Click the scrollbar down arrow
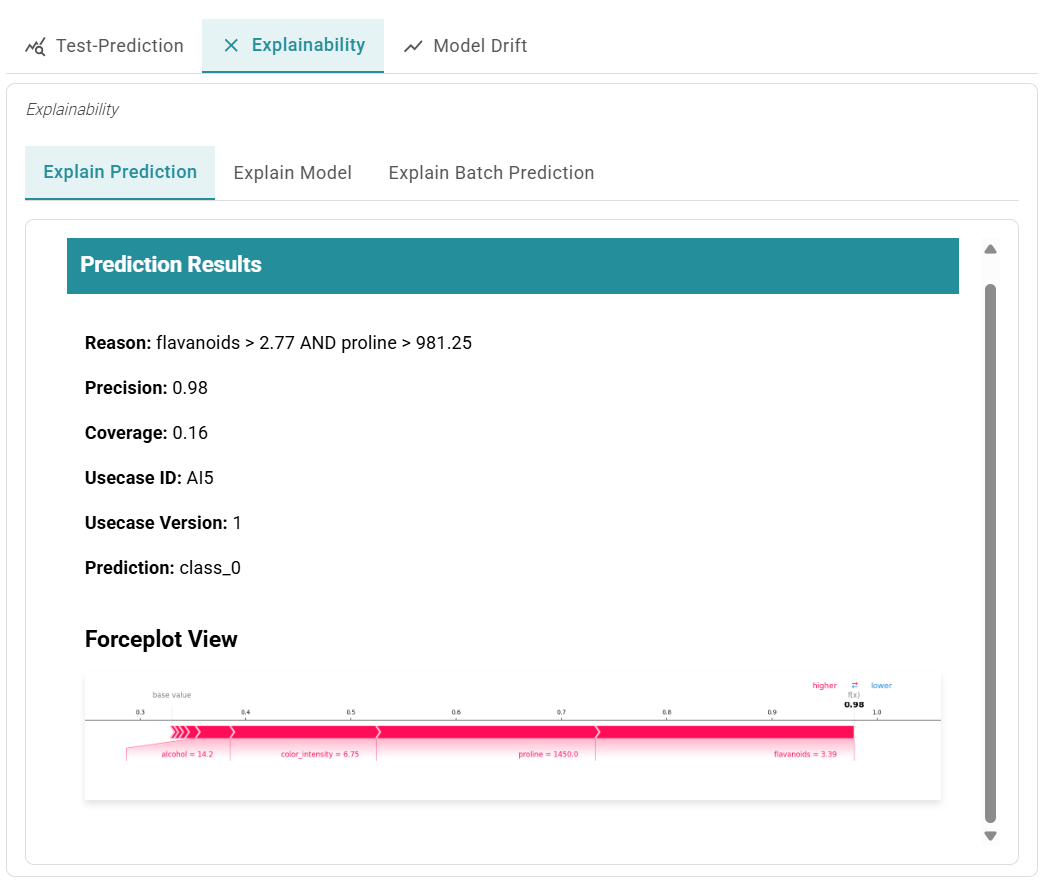 [x=990, y=835]
